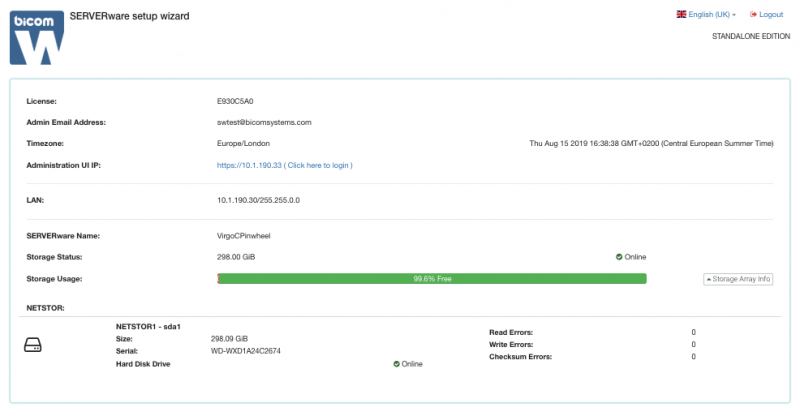800x416 pixels.
Task: Click the STANDALONE EDITION label
Action: click(751, 36)
